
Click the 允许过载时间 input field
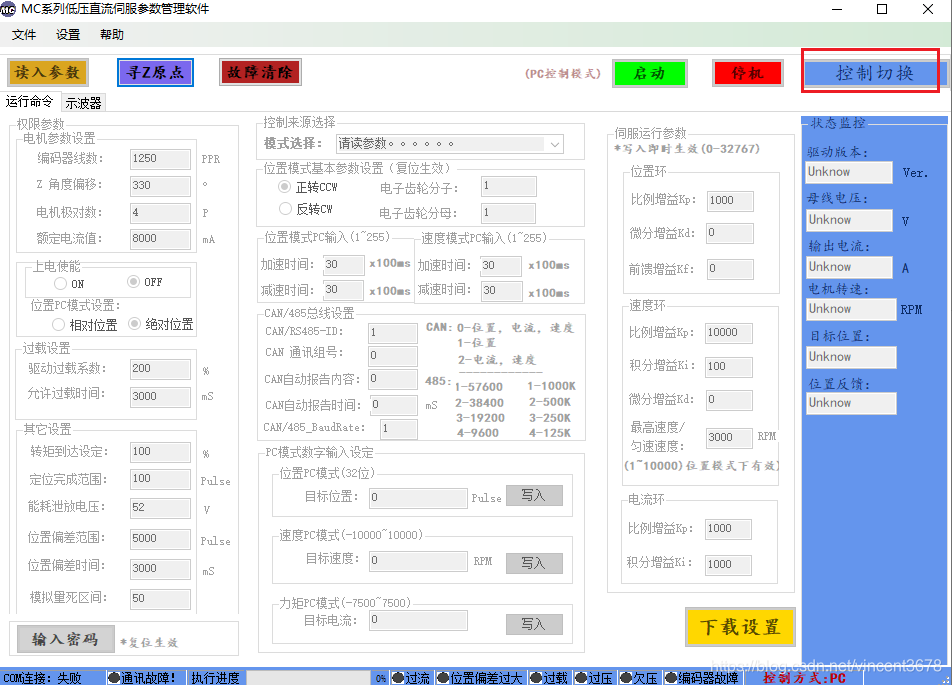tap(160, 397)
